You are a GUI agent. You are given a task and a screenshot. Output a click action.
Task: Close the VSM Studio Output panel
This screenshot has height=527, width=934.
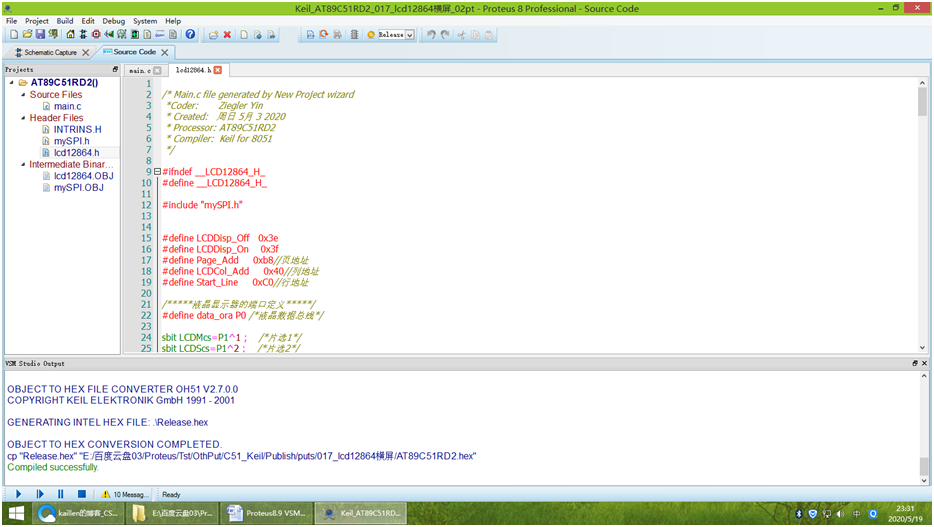coord(924,363)
